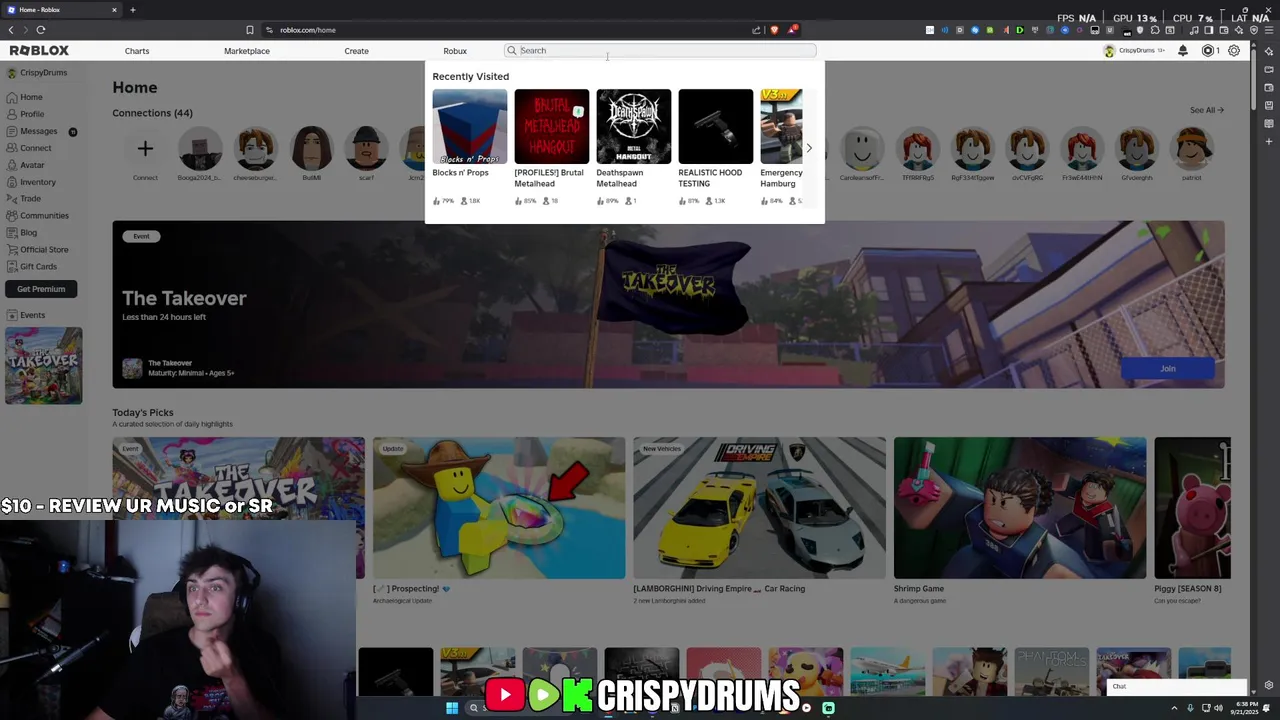
Task: Click the Windows Start button
Action: click(x=452, y=708)
